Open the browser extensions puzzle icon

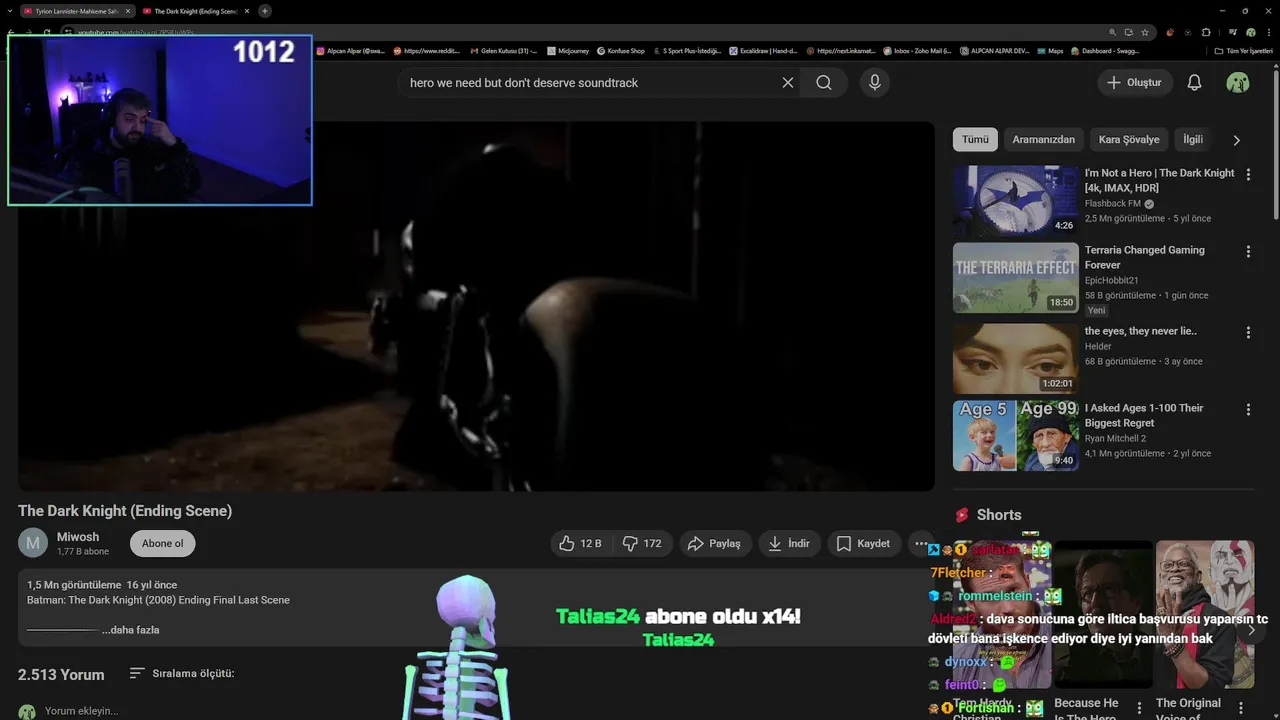[1206, 32]
